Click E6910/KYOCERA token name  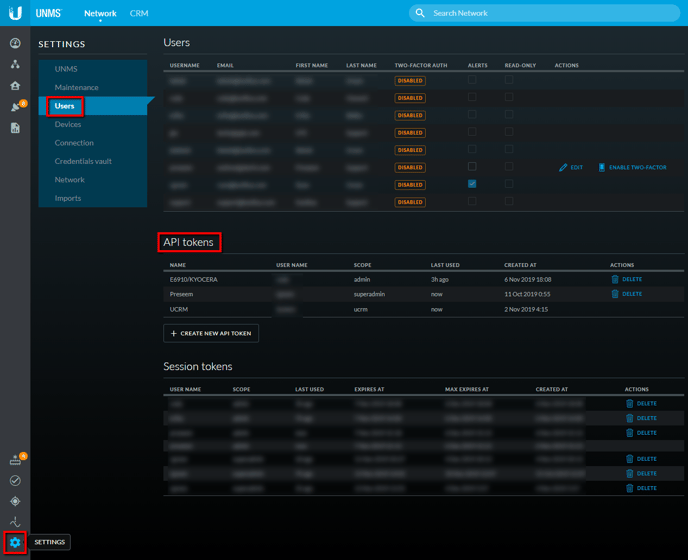coord(194,280)
